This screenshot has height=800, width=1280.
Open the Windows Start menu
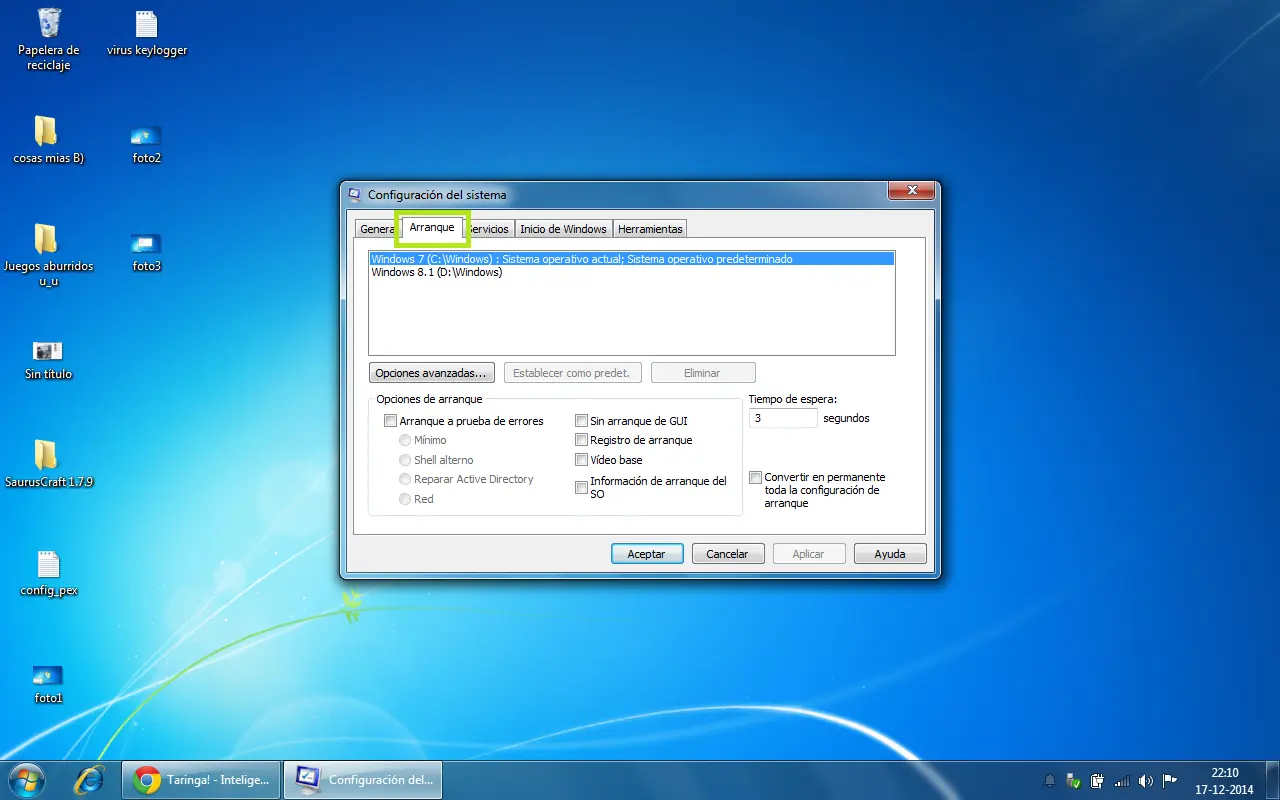26,779
